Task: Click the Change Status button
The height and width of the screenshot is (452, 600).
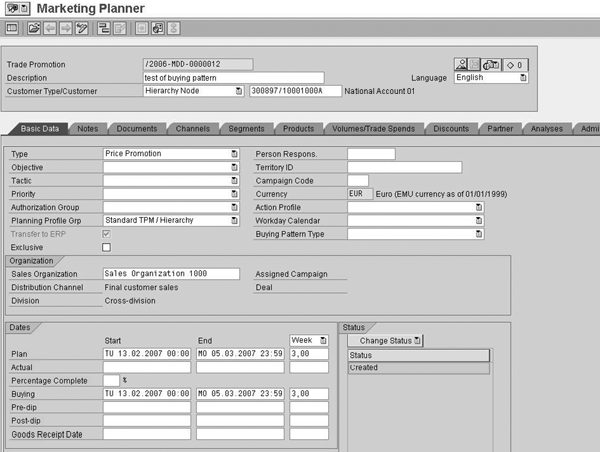Action: 384,340
